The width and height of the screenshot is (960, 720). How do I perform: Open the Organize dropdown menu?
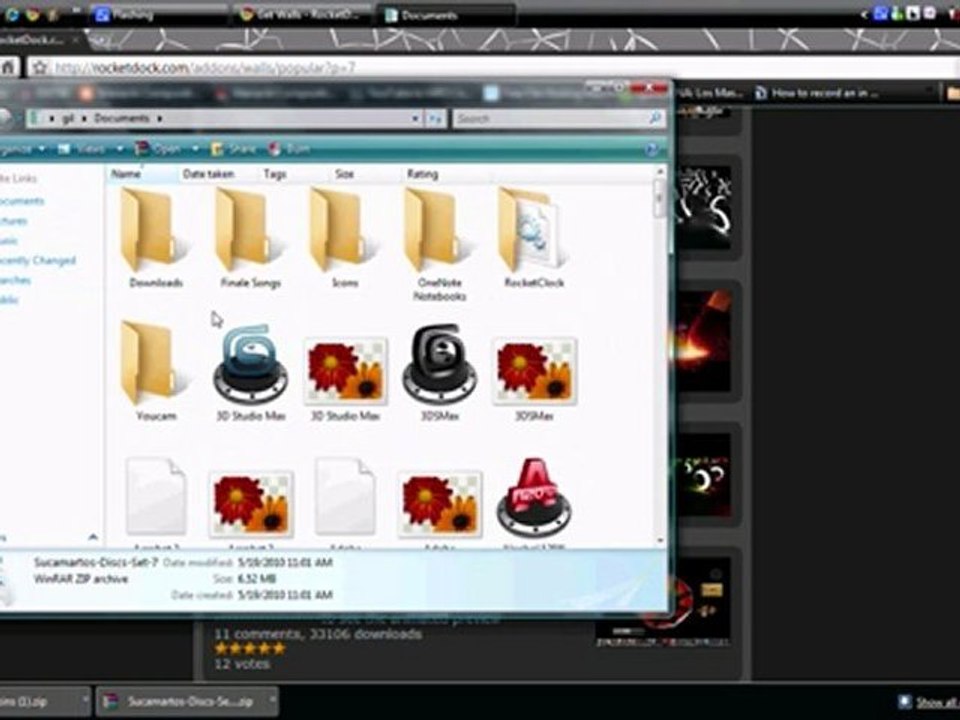point(23,149)
